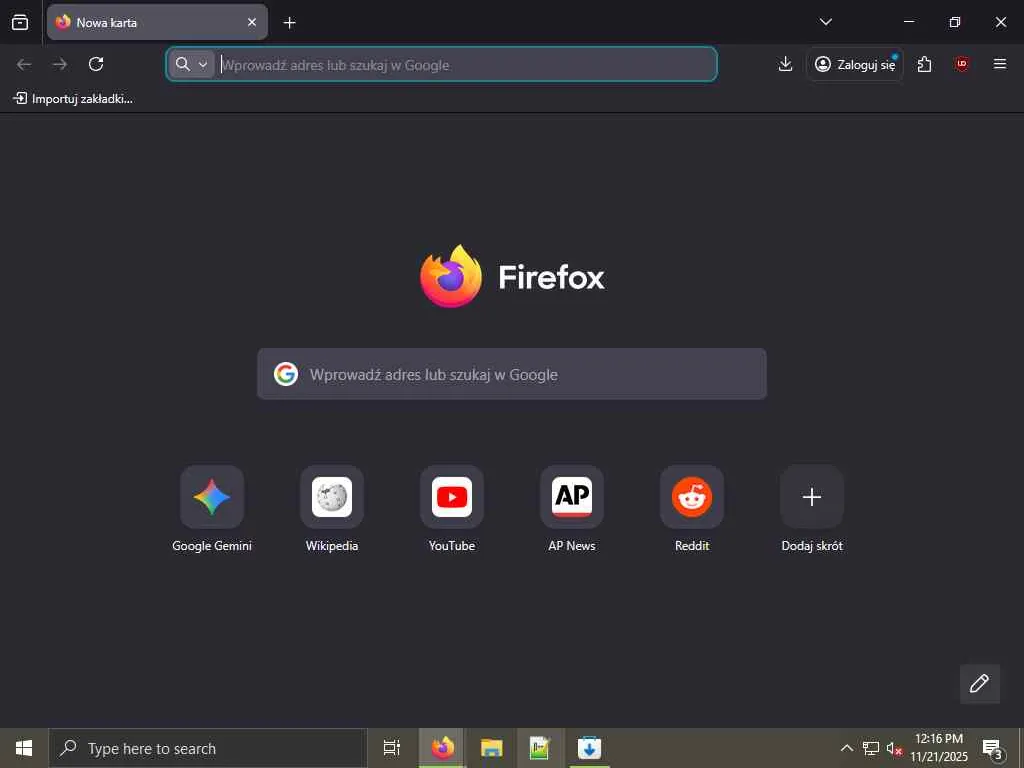1024x768 pixels.
Task: Open the taskbar clock and date
Action: point(939,748)
